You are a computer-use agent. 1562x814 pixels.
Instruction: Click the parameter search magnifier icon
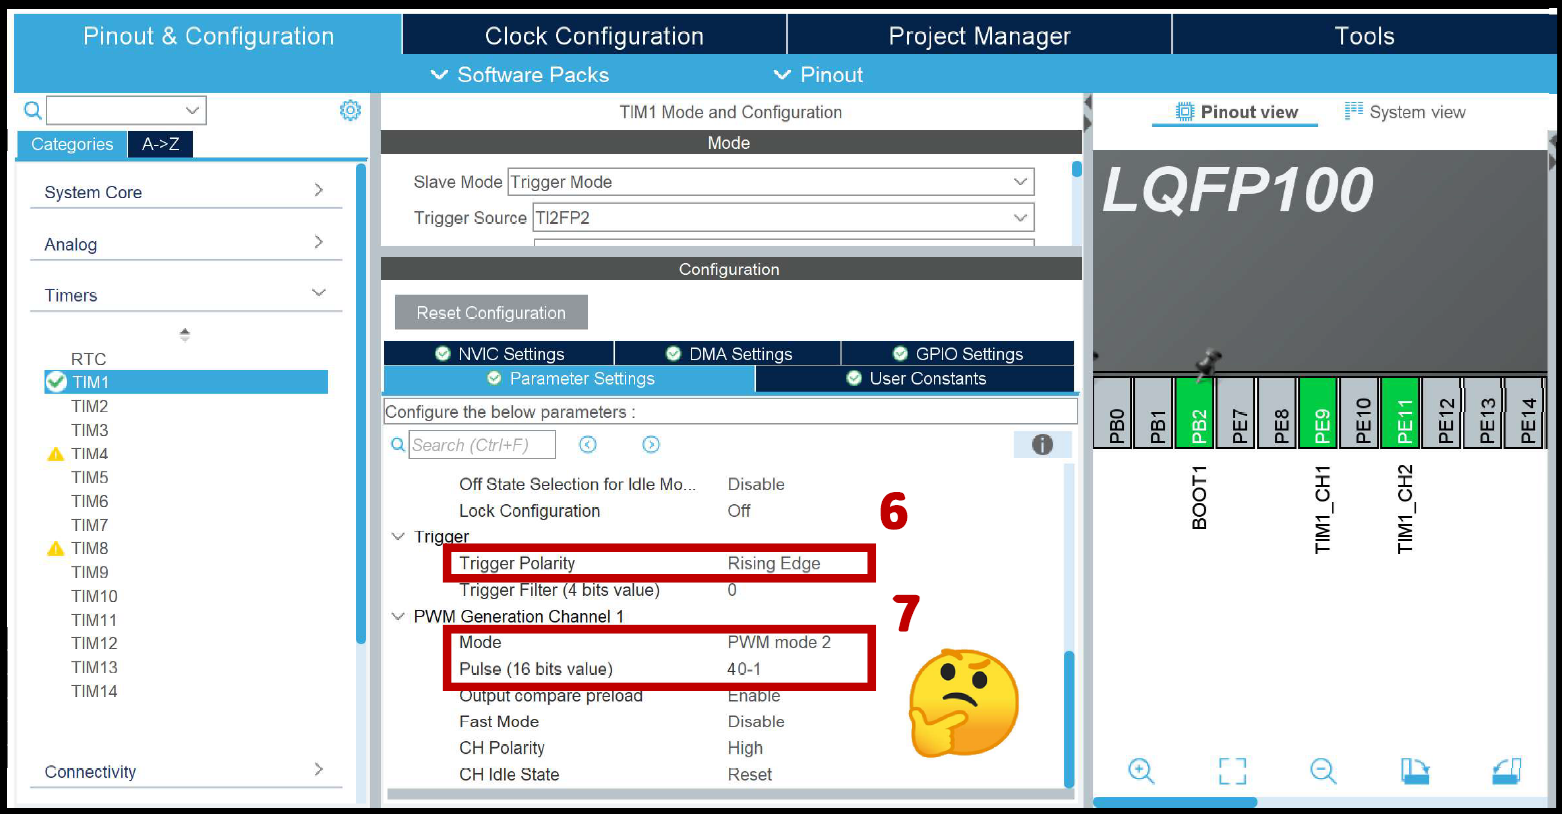[398, 445]
